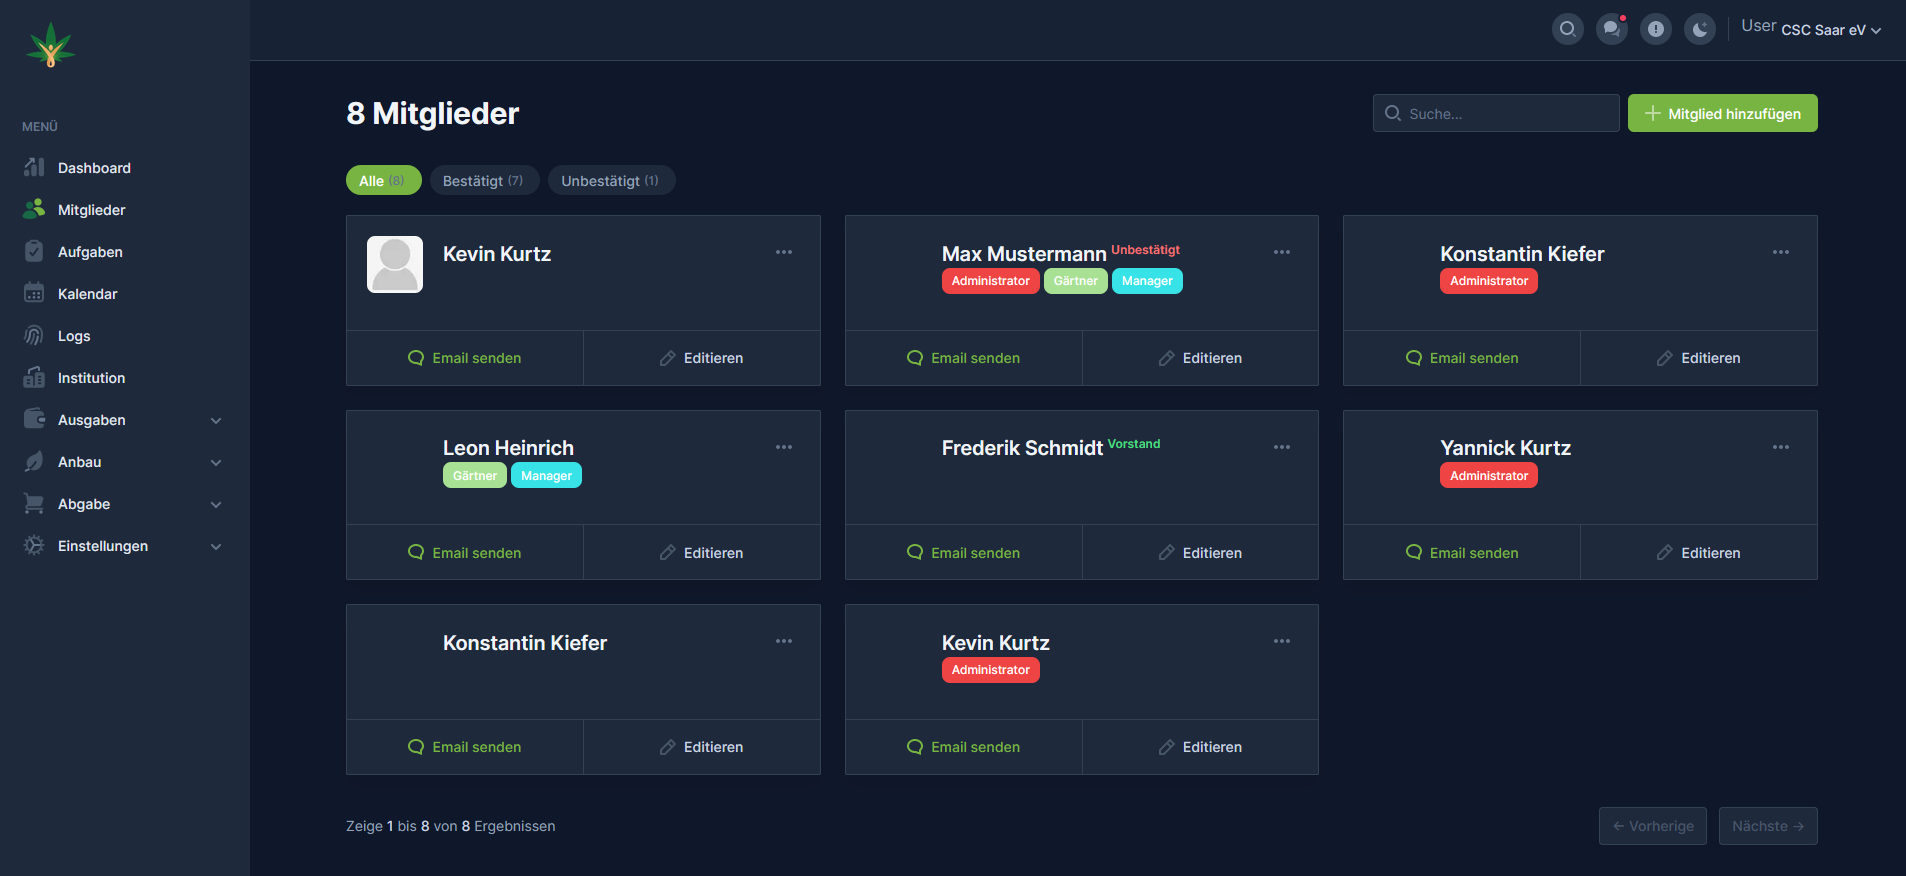Open three-dot menu on Kevin Kurtz Administrator card
Screen dimensions: 1906x876
(1282, 641)
